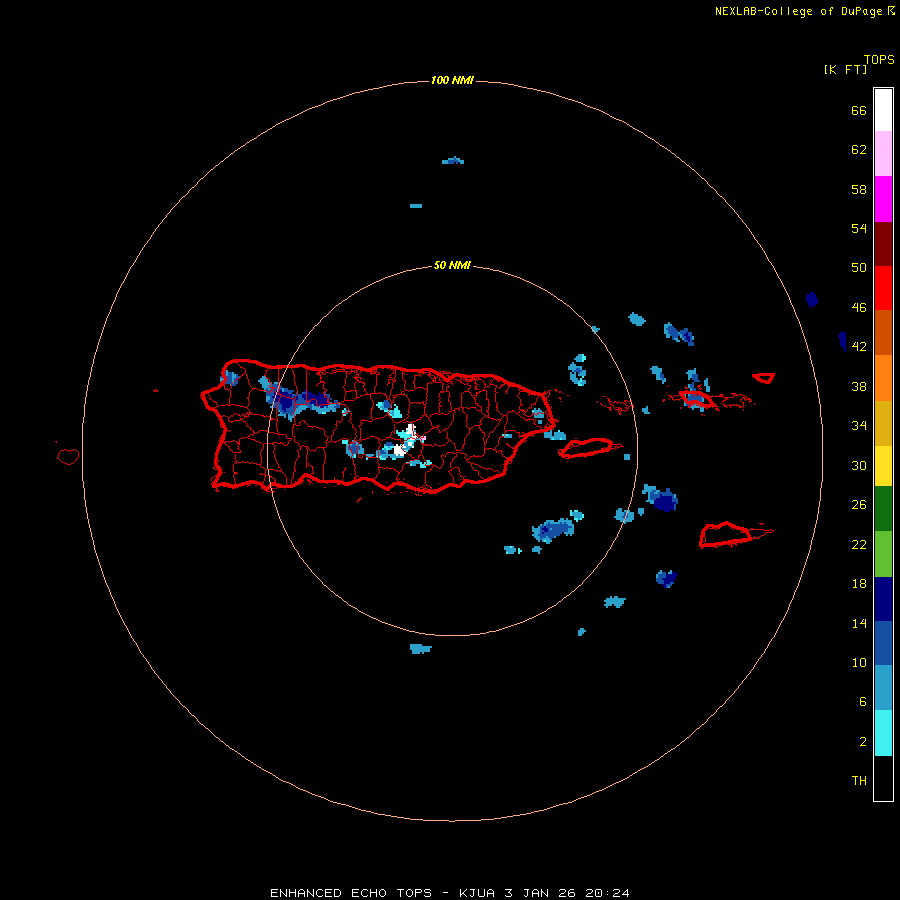This screenshot has width=900, height=900.
Task: Click the legend value 2
Action: (863, 742)
